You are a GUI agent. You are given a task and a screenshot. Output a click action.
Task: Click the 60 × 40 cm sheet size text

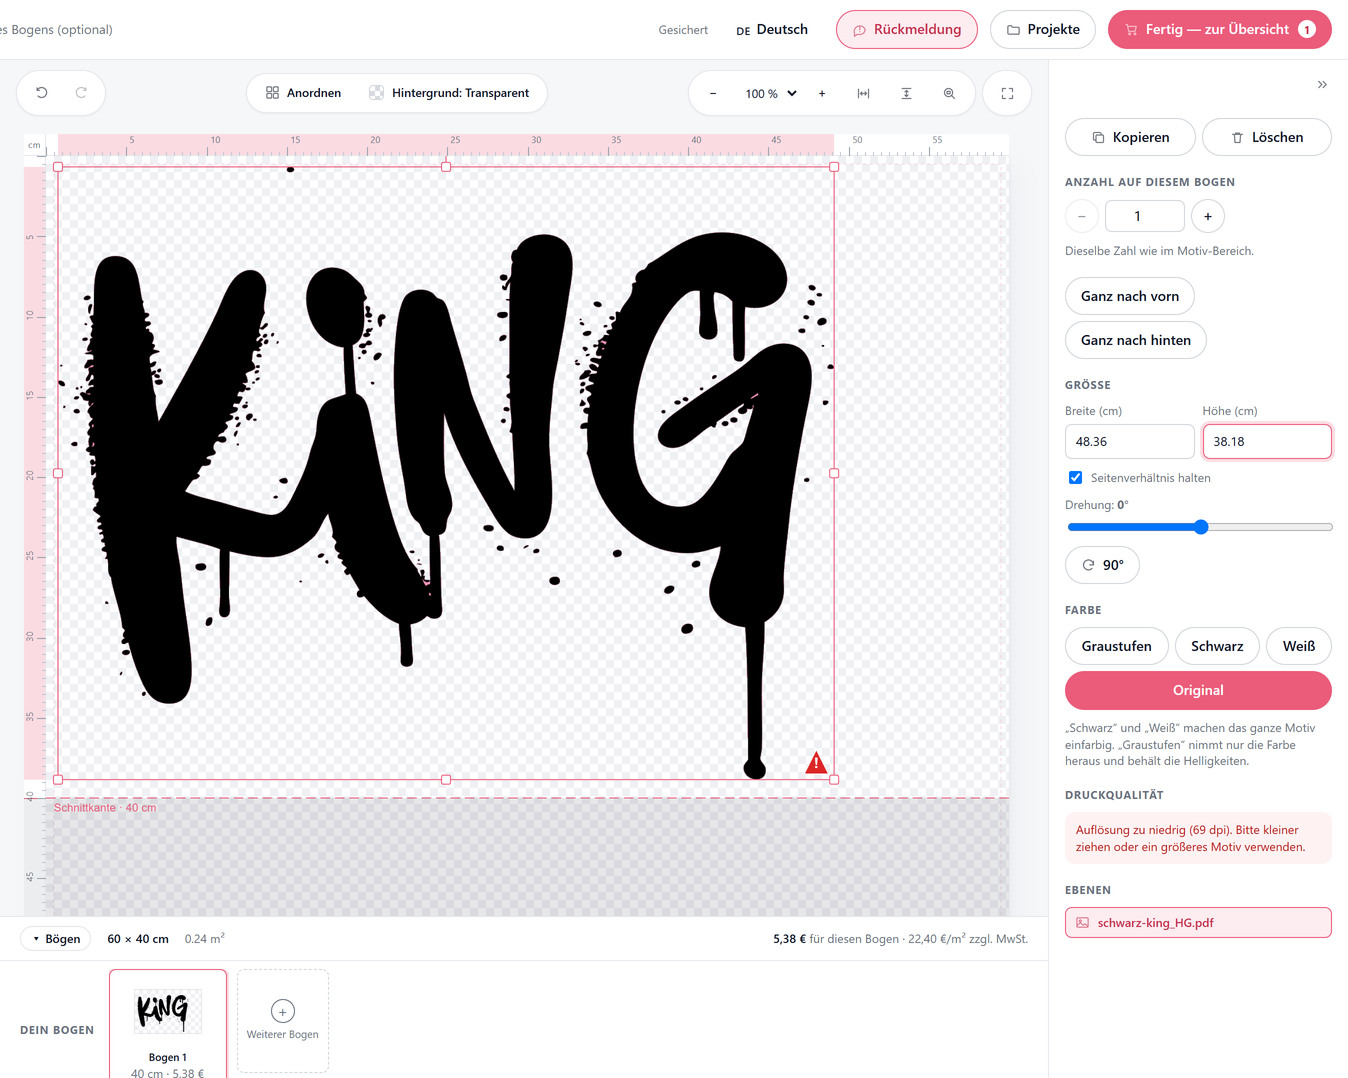click(138, 939)
